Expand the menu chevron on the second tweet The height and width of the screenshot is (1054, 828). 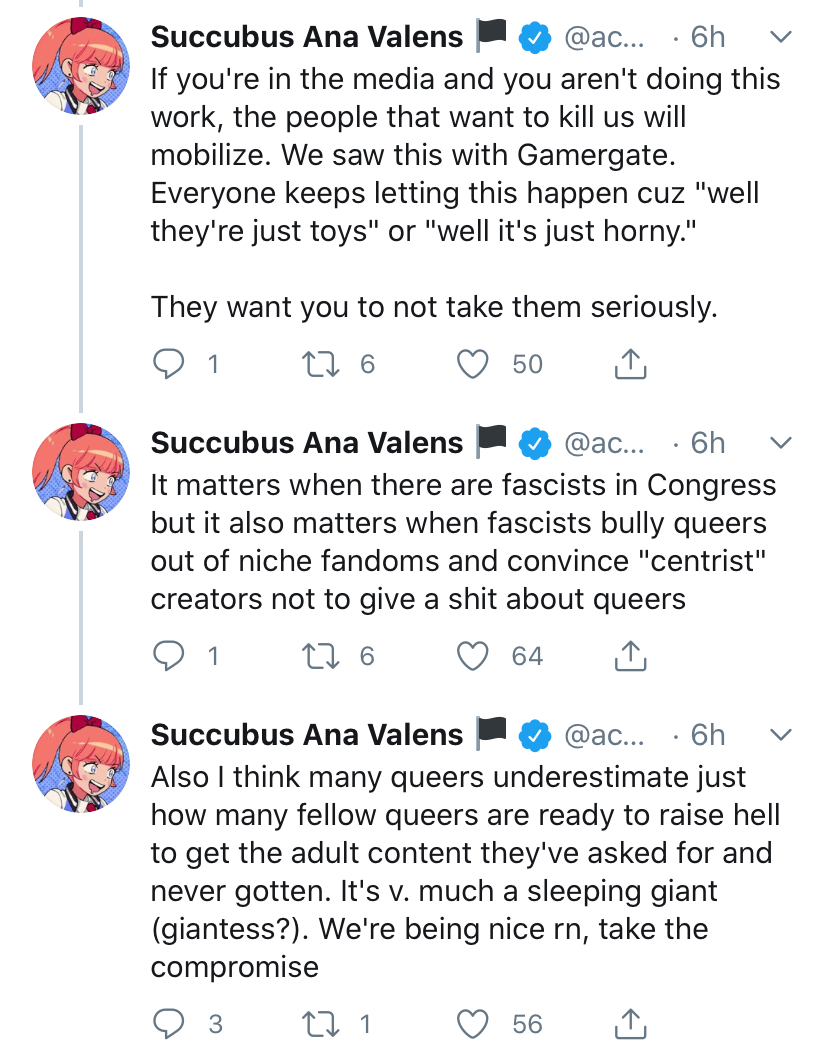[x=779, y=443]
